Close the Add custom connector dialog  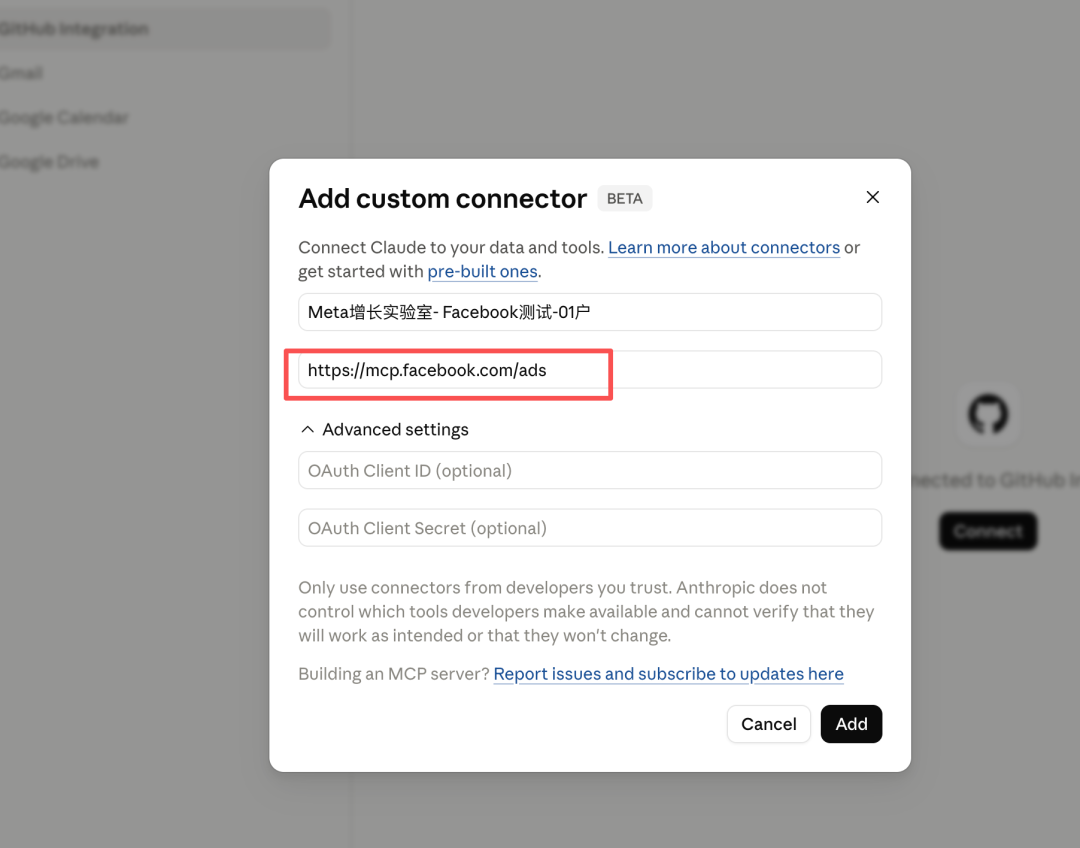[x=872, y=197]
